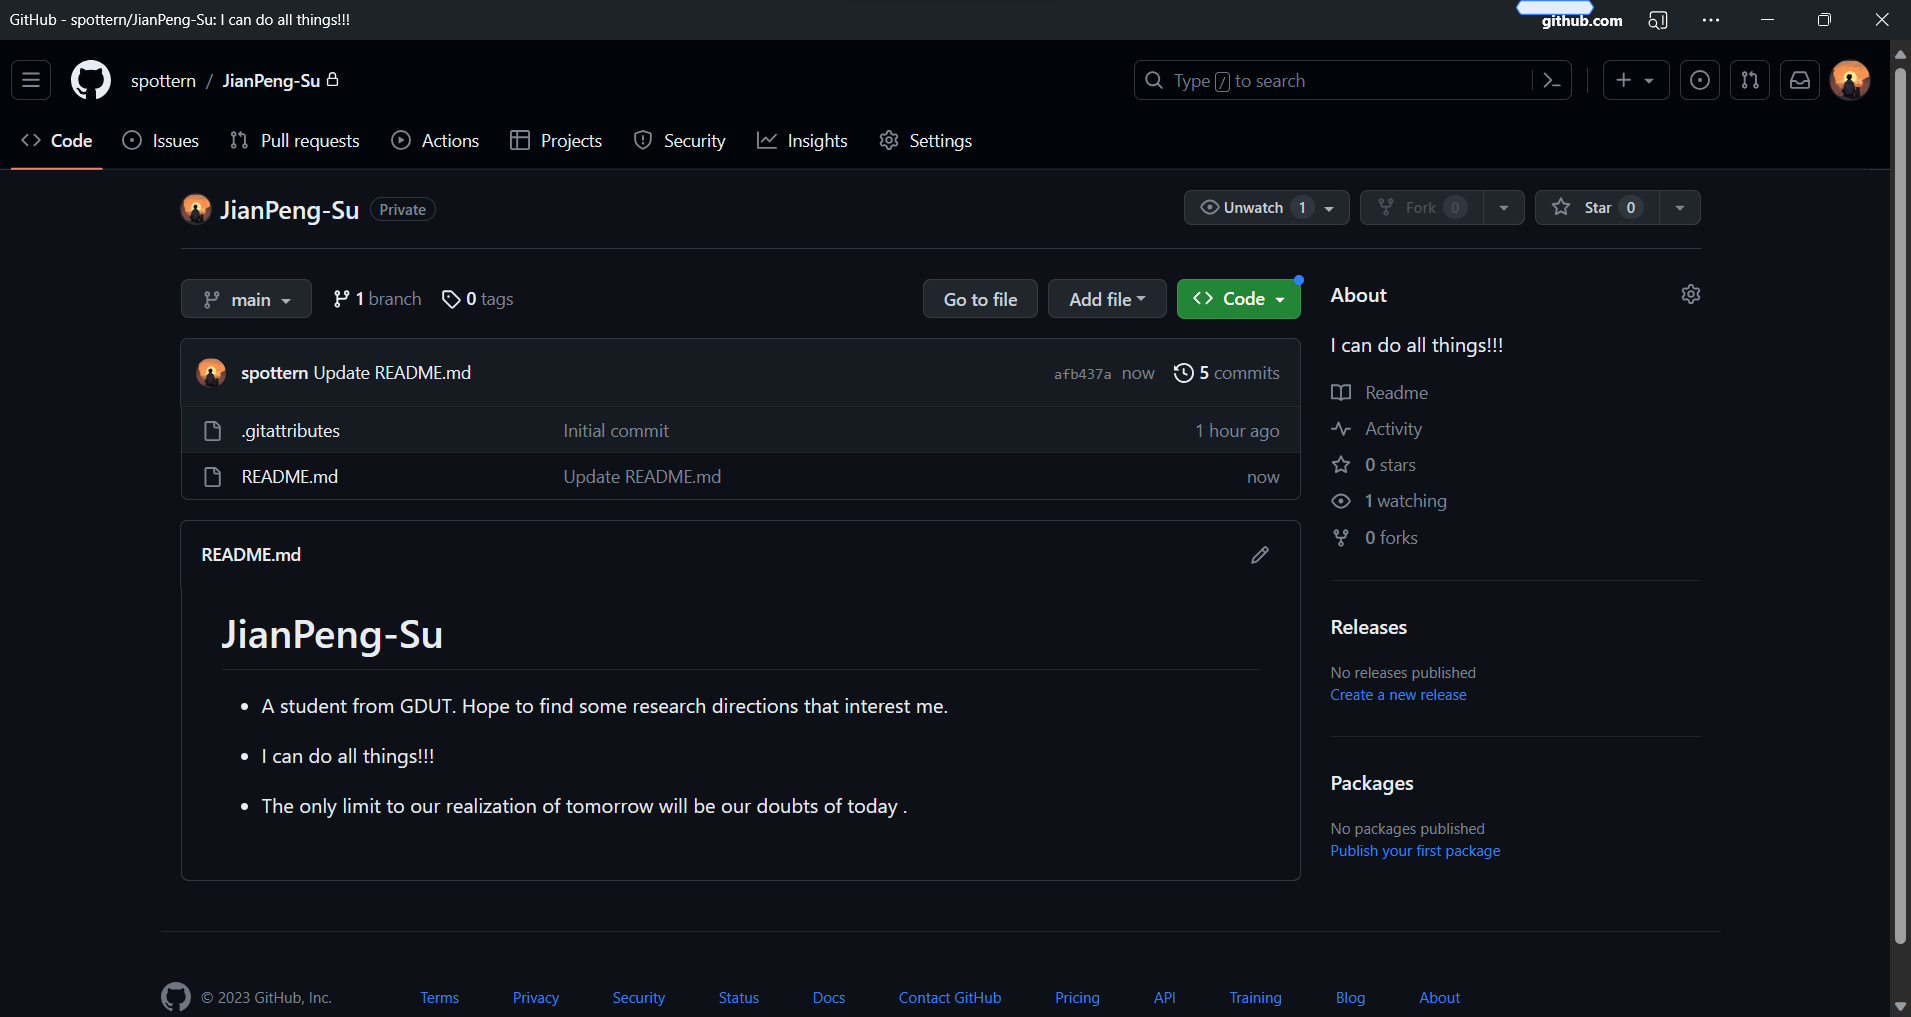View the 0 stars link
1911x1017 pixels.
pyautogui.click(x=1374, y=465)
